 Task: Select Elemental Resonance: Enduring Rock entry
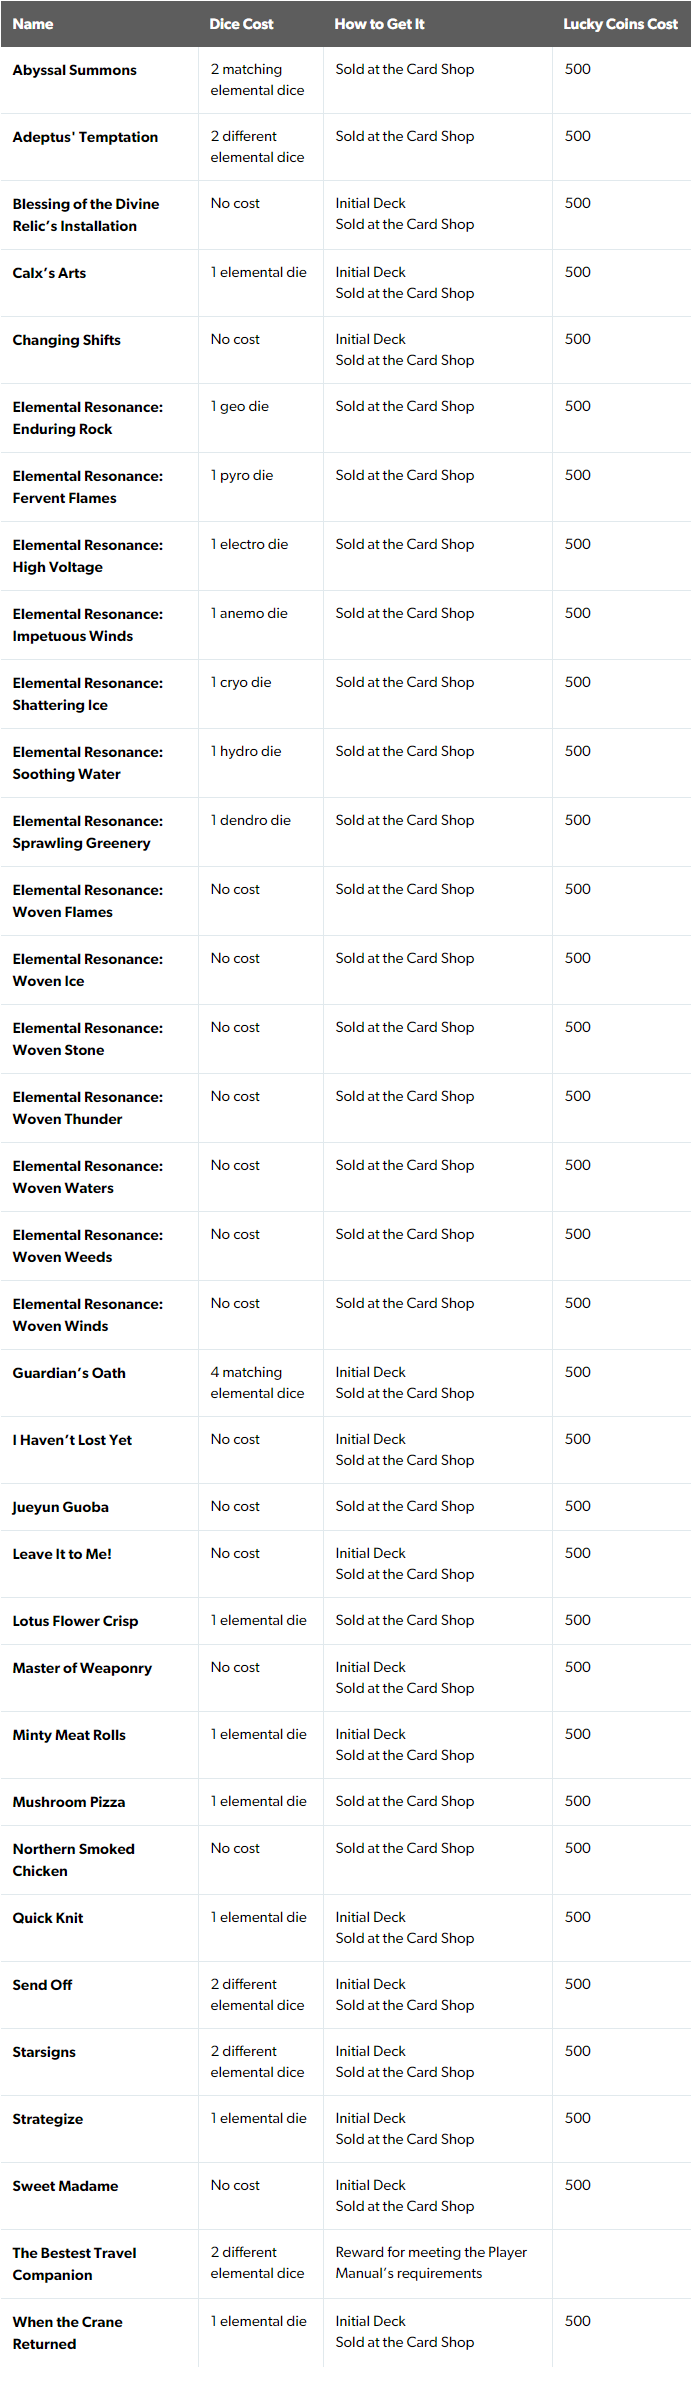[88, 418]
